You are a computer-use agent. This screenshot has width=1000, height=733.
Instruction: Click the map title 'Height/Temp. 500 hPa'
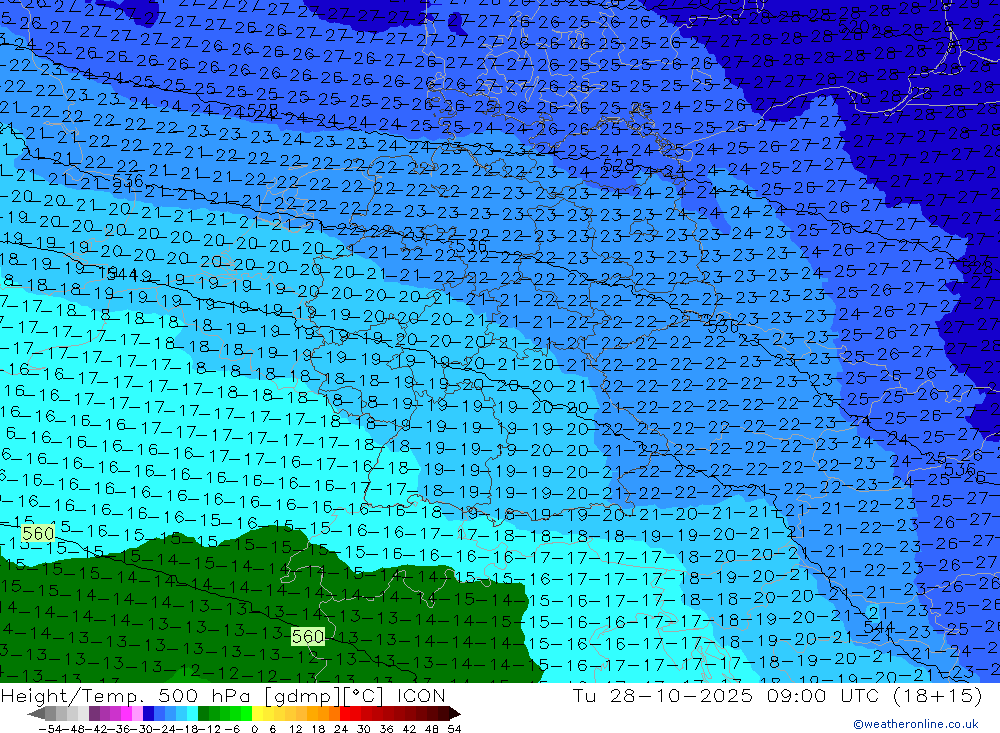click(x=127, y=696)
